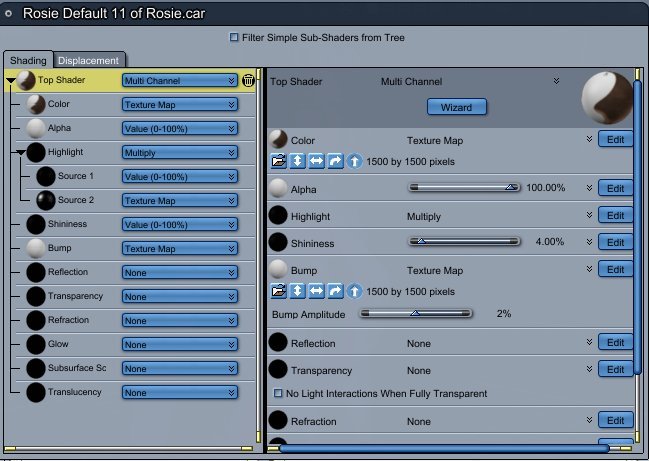Click the Bump preview sphere in tree
649x461 pixels.
coord(36,248)
